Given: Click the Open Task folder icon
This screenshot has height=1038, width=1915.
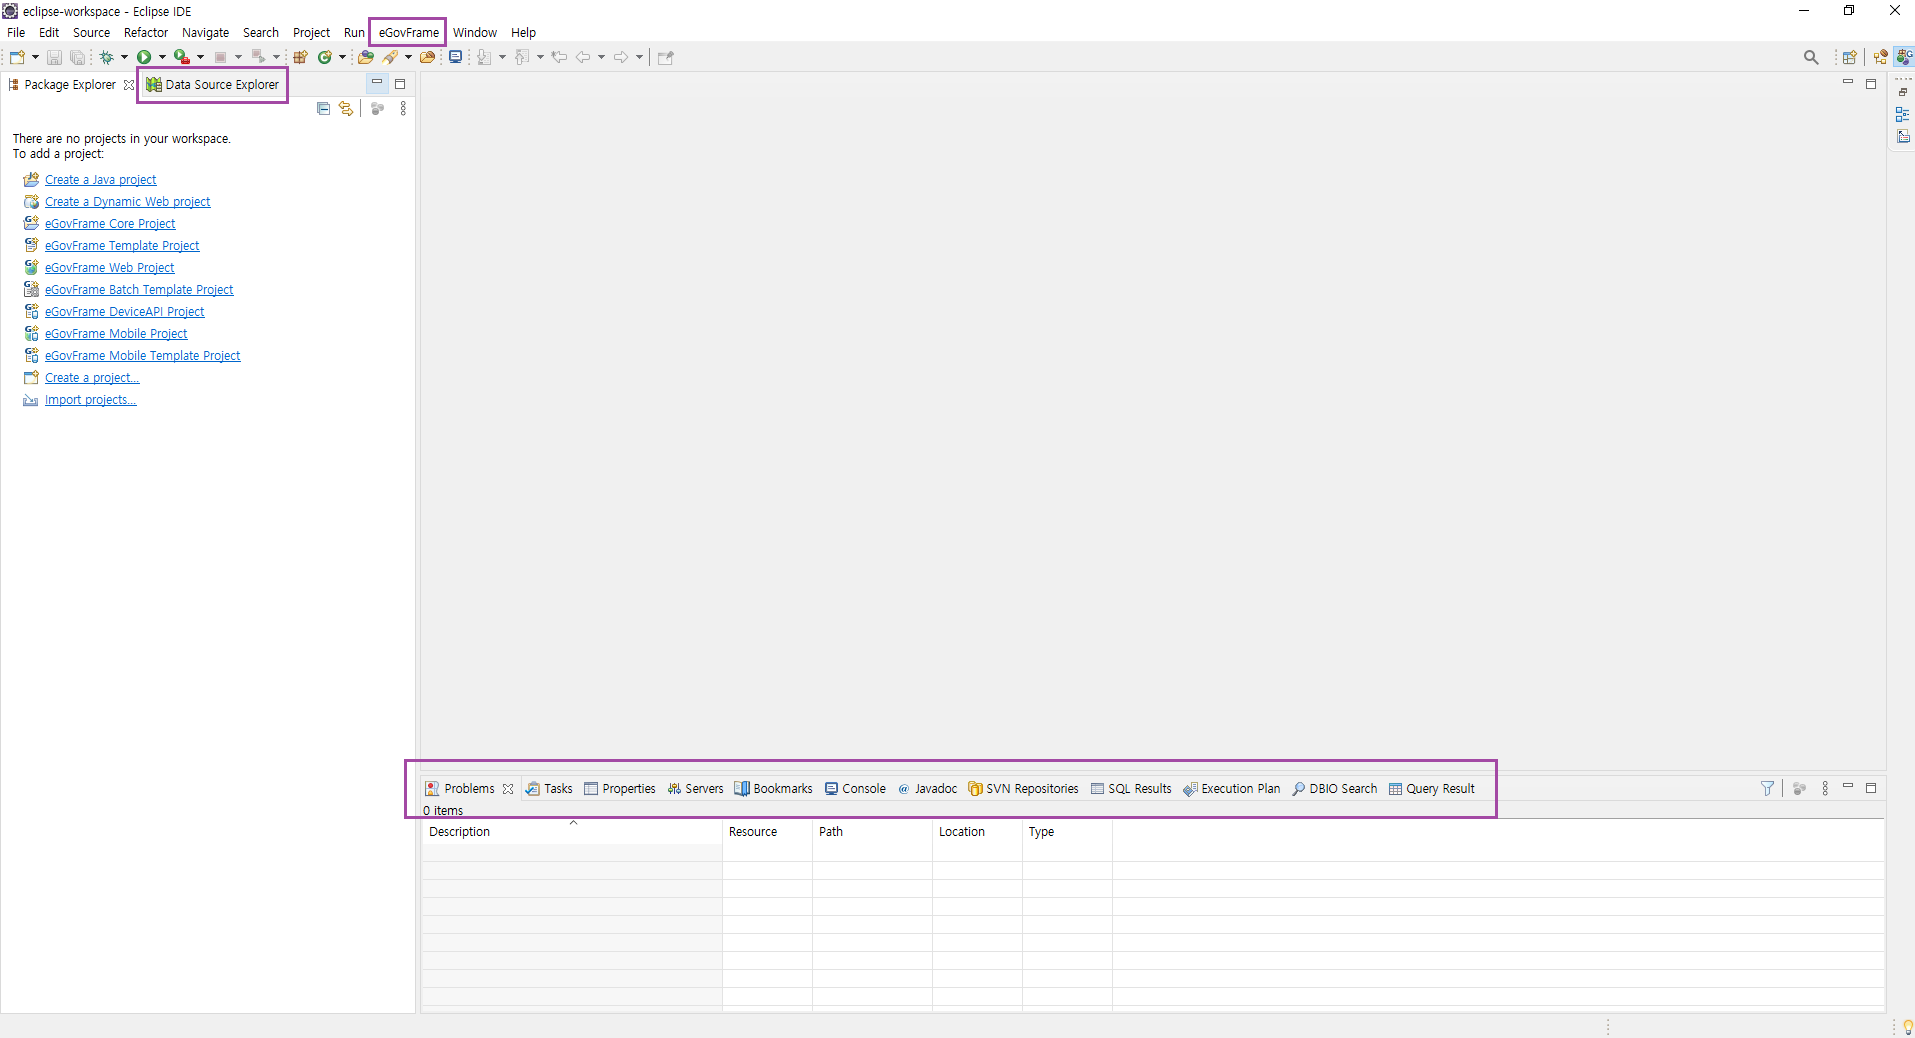Looking at the screenshot, I should [427, 57].
